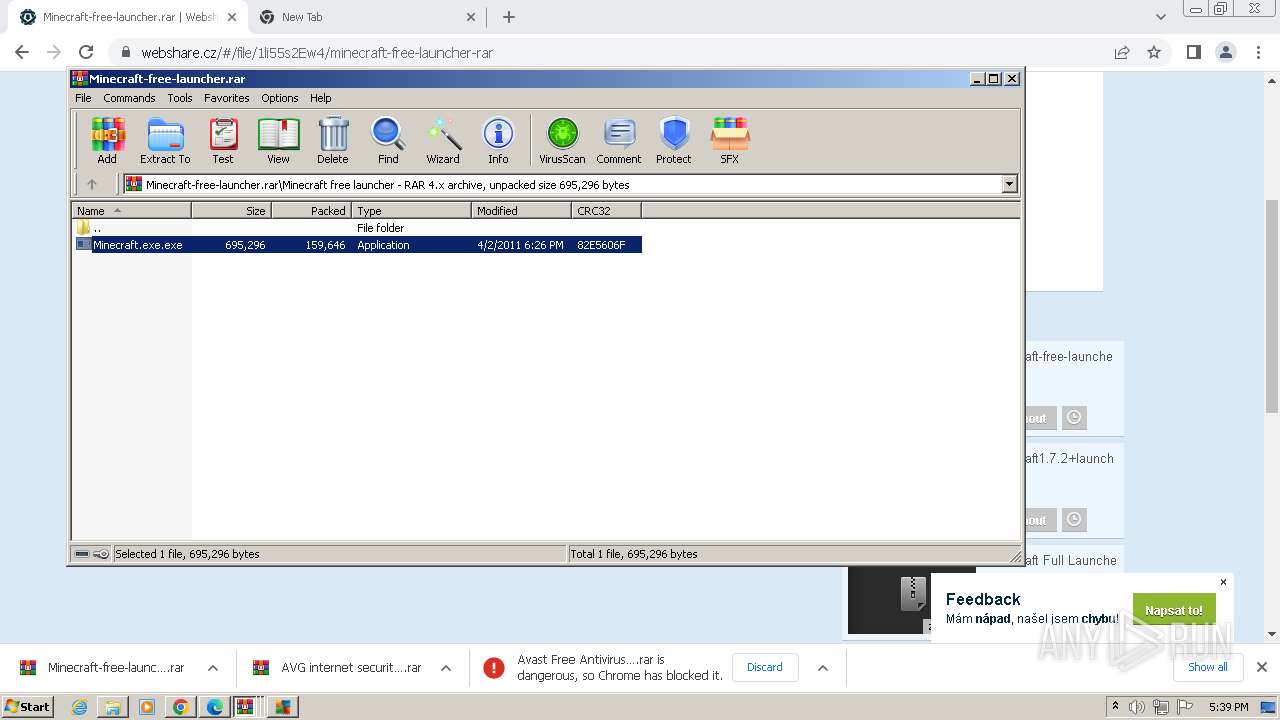Open the Options menu

[280, 98]
